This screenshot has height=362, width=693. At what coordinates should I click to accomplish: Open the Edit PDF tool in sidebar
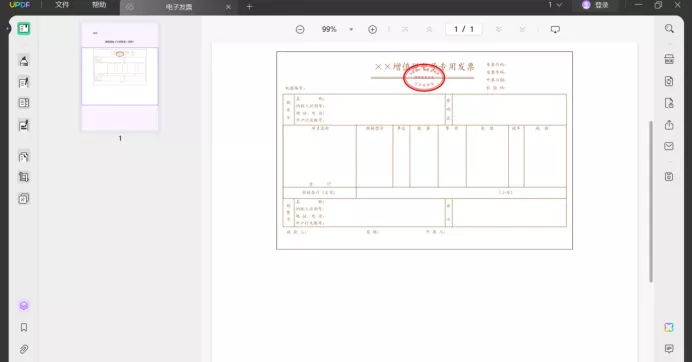pyautogui.click(x=24, y=83)
